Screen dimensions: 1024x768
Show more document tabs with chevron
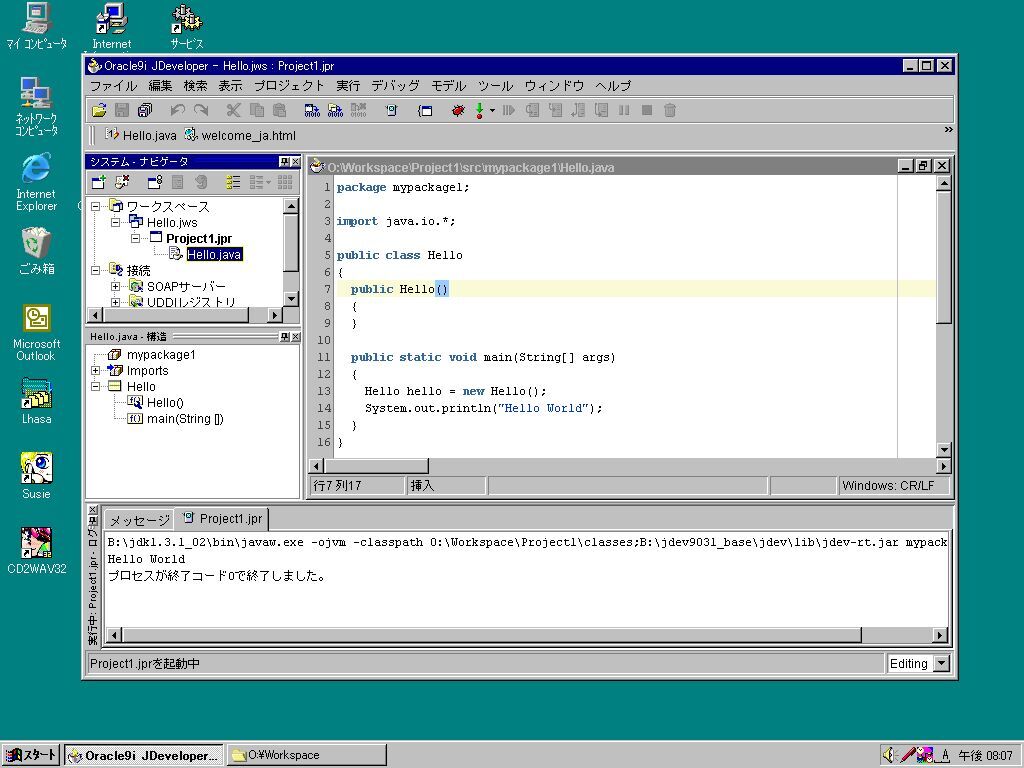[x=948, y=130]
